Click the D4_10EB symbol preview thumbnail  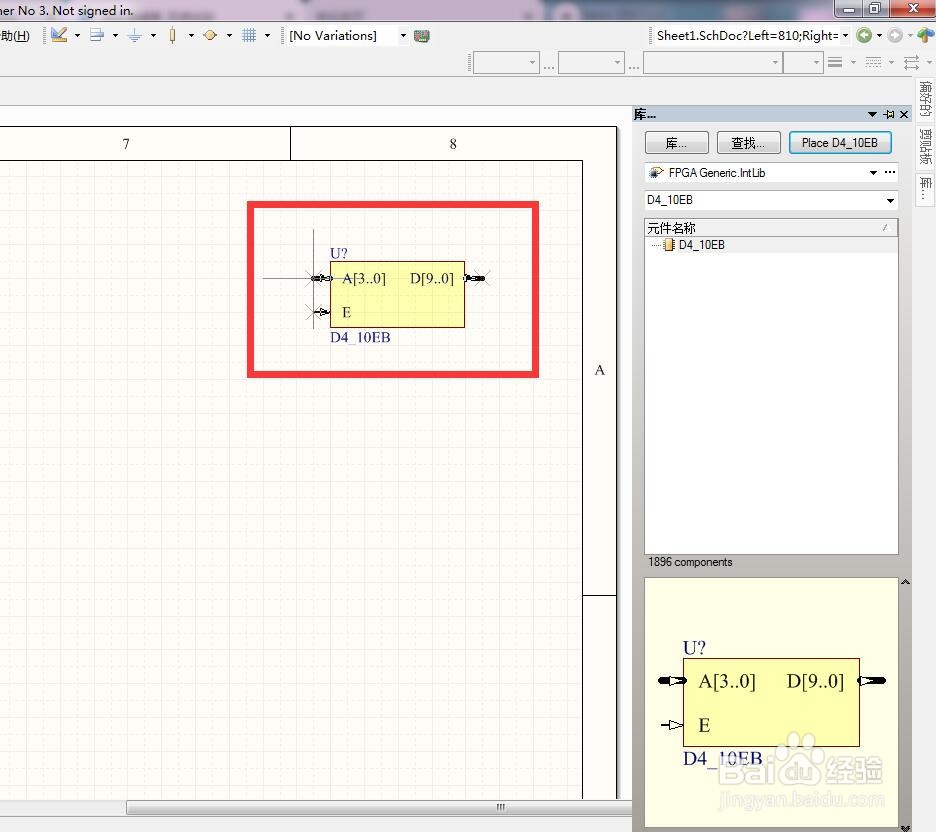771,702
